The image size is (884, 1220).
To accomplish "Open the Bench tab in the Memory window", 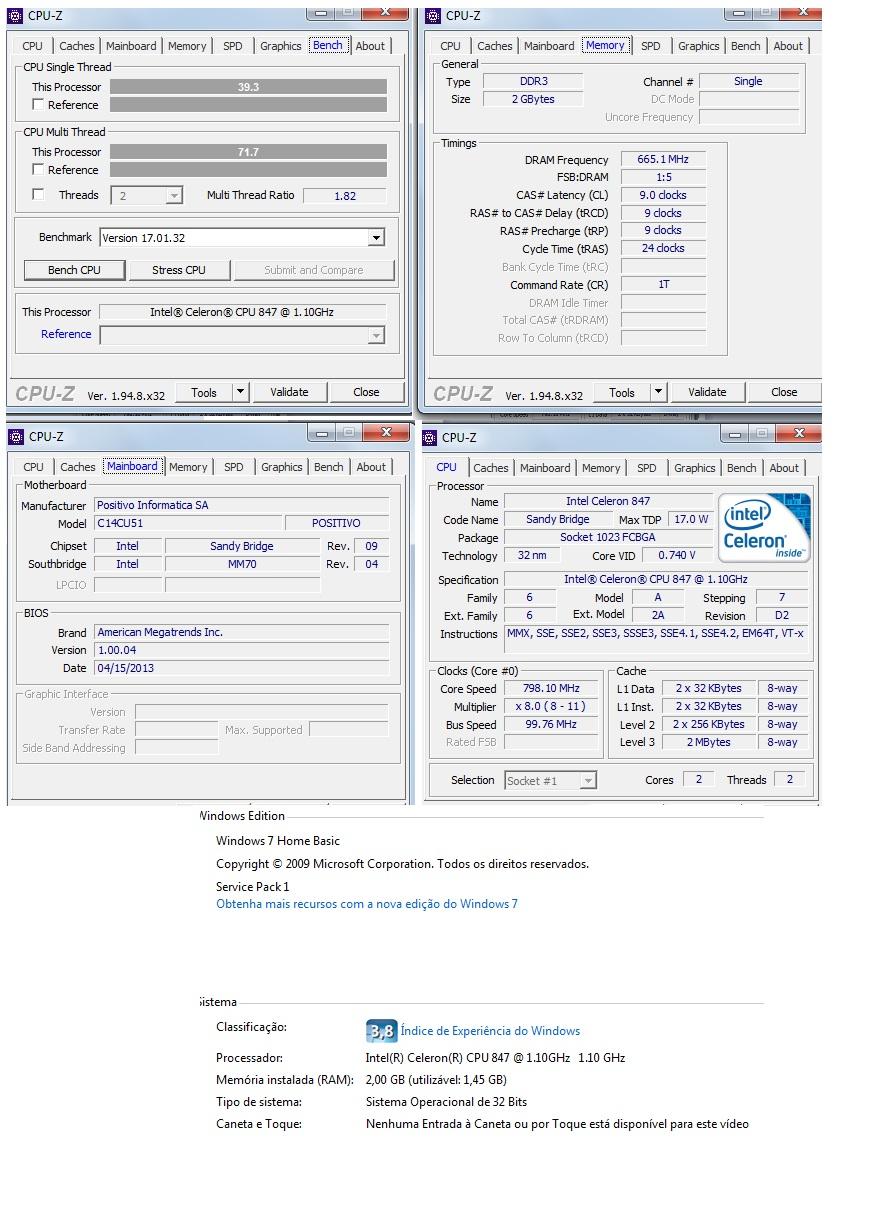I will [746, 46].
